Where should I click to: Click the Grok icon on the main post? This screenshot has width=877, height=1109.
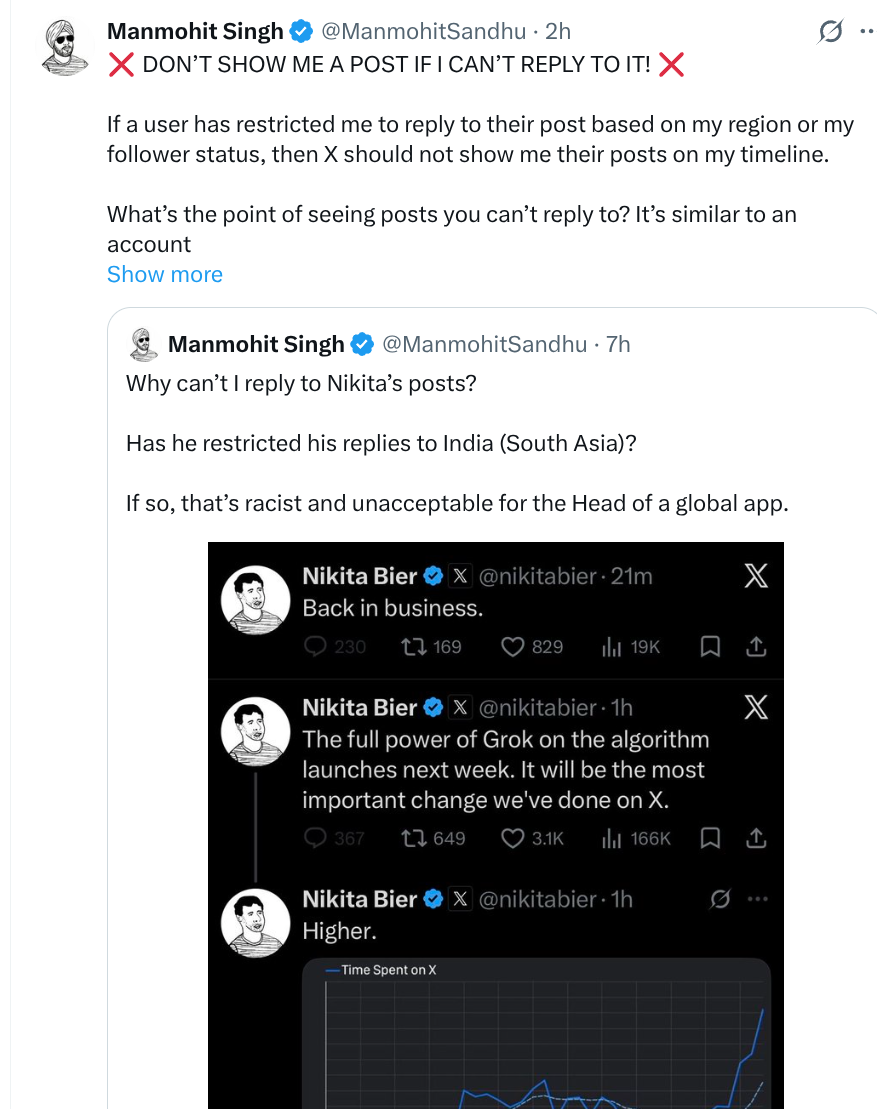[830, 33]
